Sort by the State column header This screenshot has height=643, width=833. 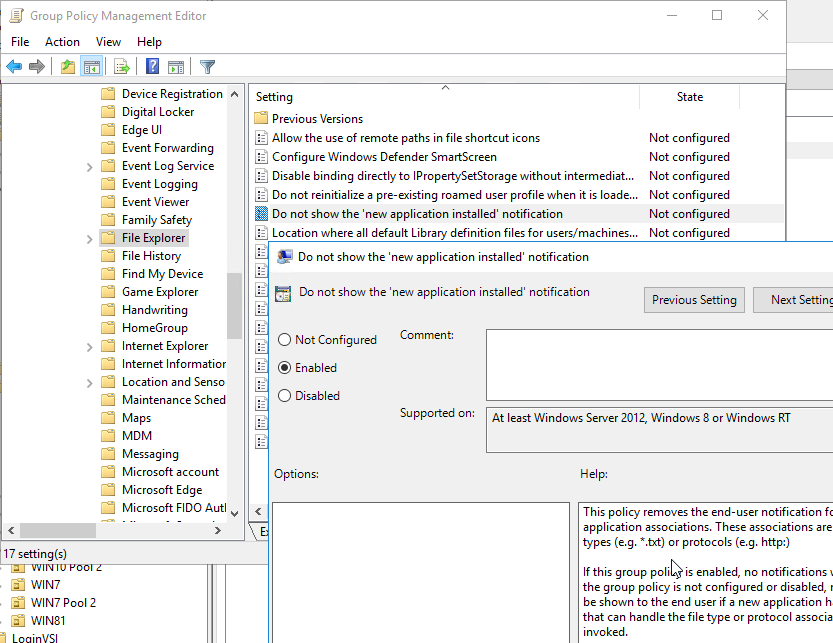[x=690, y=97]
